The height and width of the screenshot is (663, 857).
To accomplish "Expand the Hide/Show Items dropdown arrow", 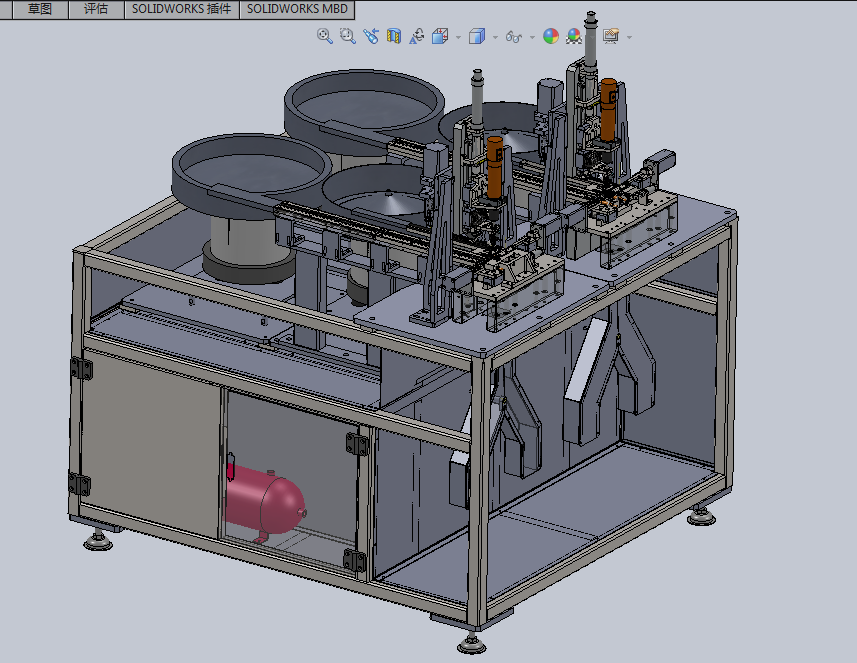I will pos(532,37).
